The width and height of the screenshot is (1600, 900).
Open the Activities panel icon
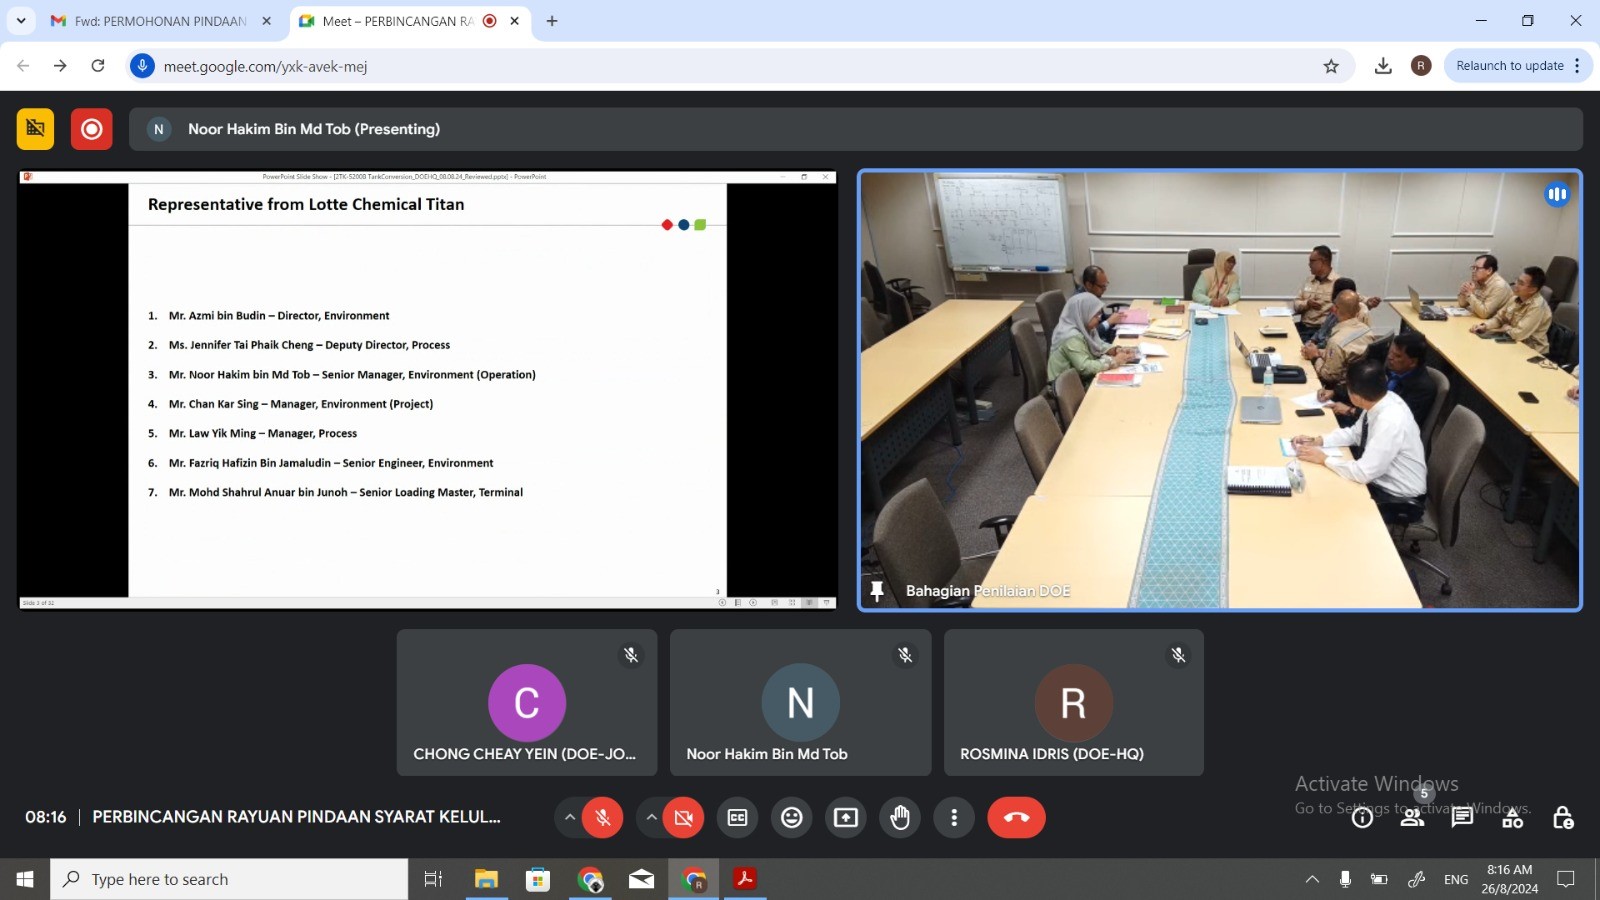[x=1513, y=818]
